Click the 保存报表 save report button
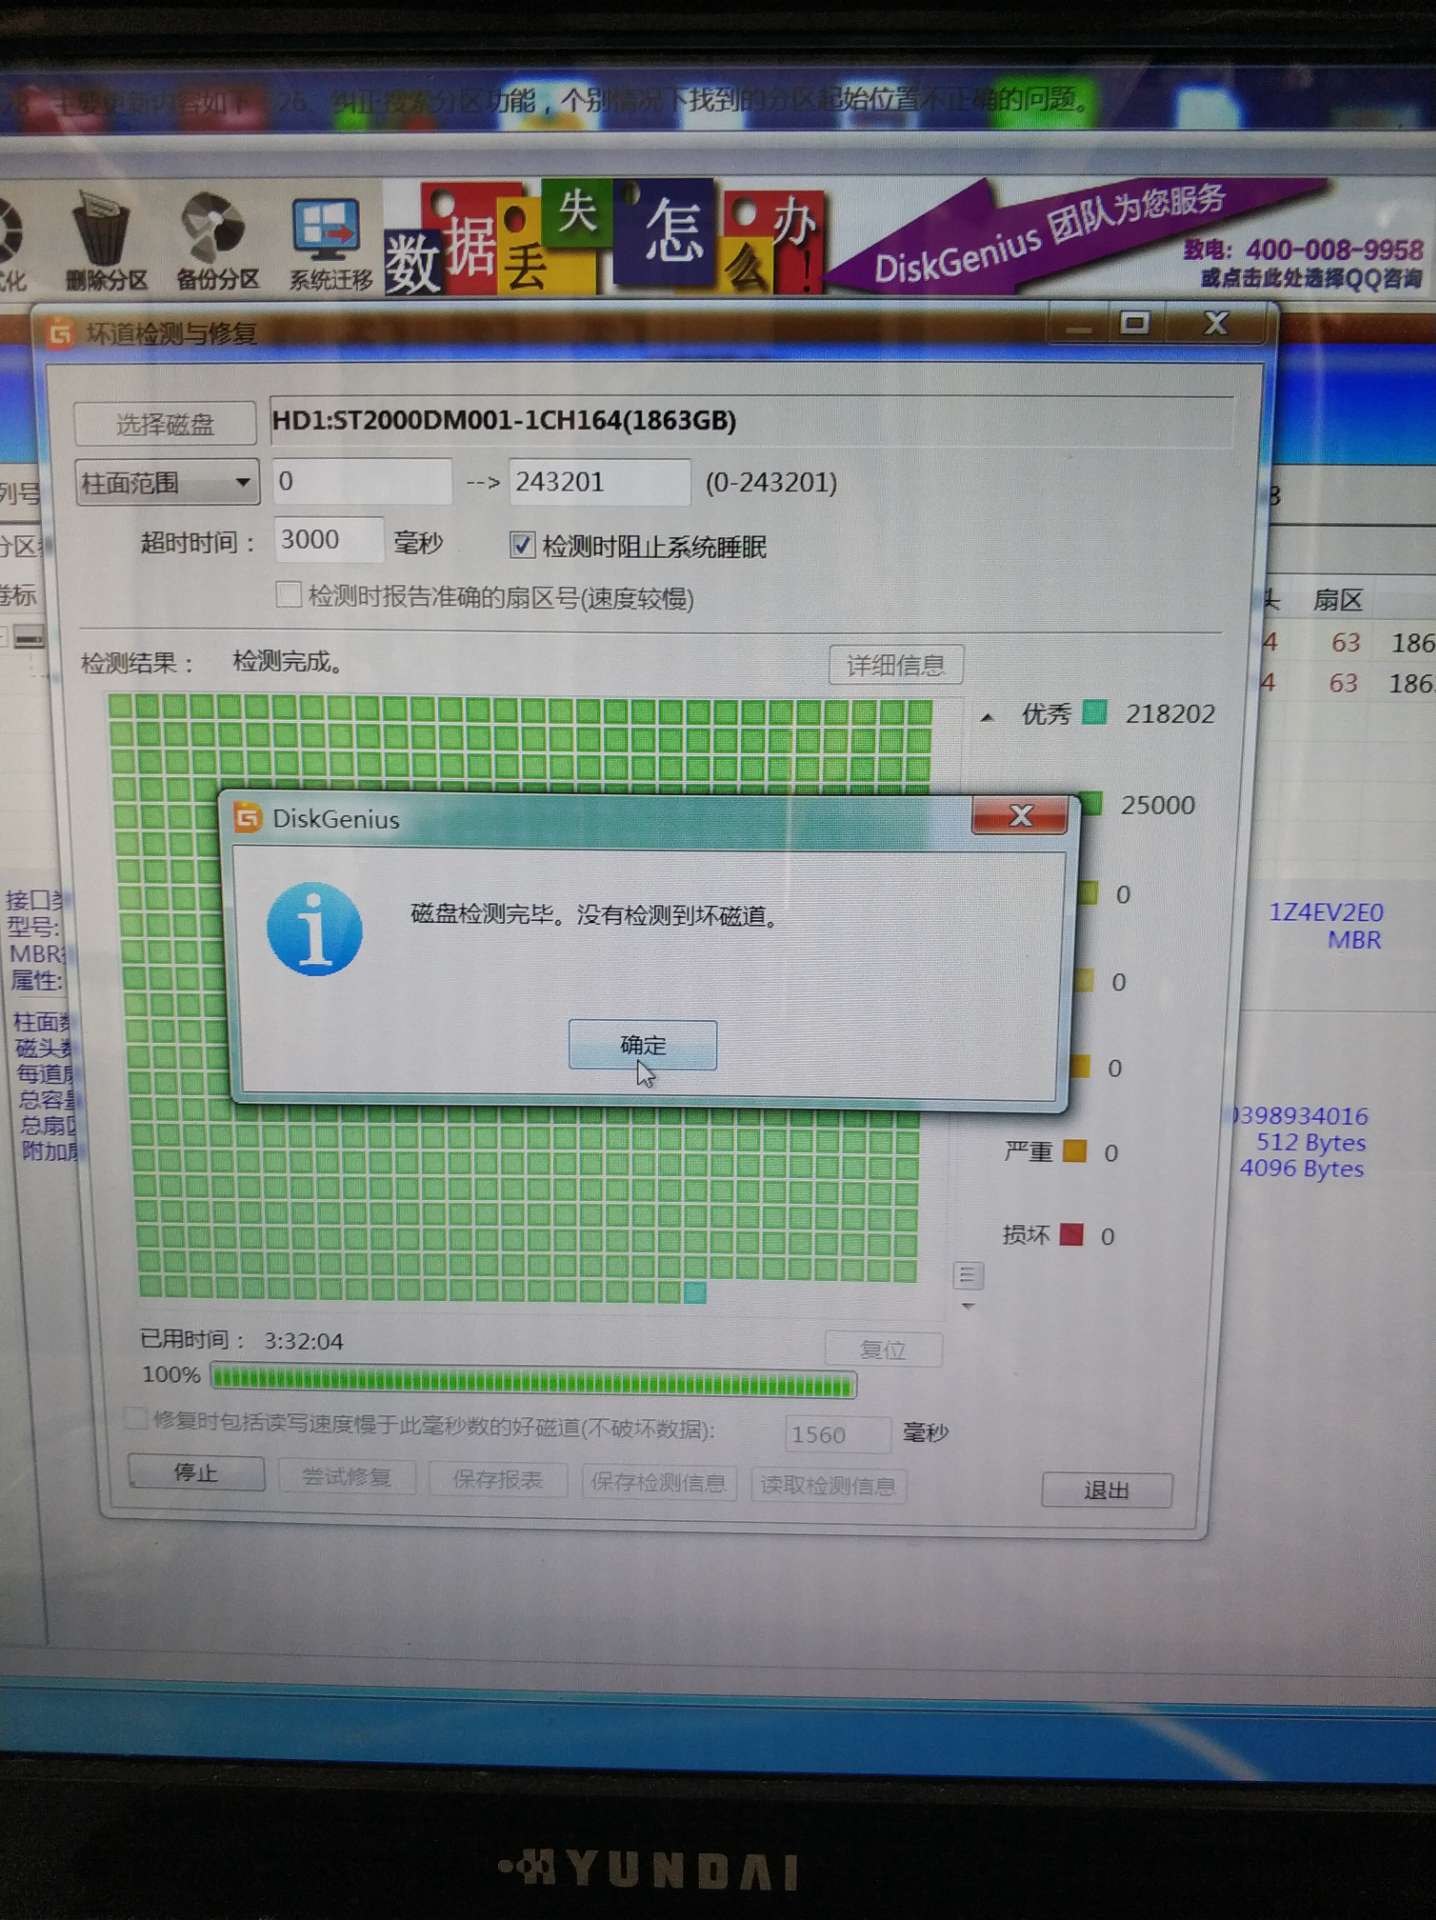 (x=497, y=1480)
